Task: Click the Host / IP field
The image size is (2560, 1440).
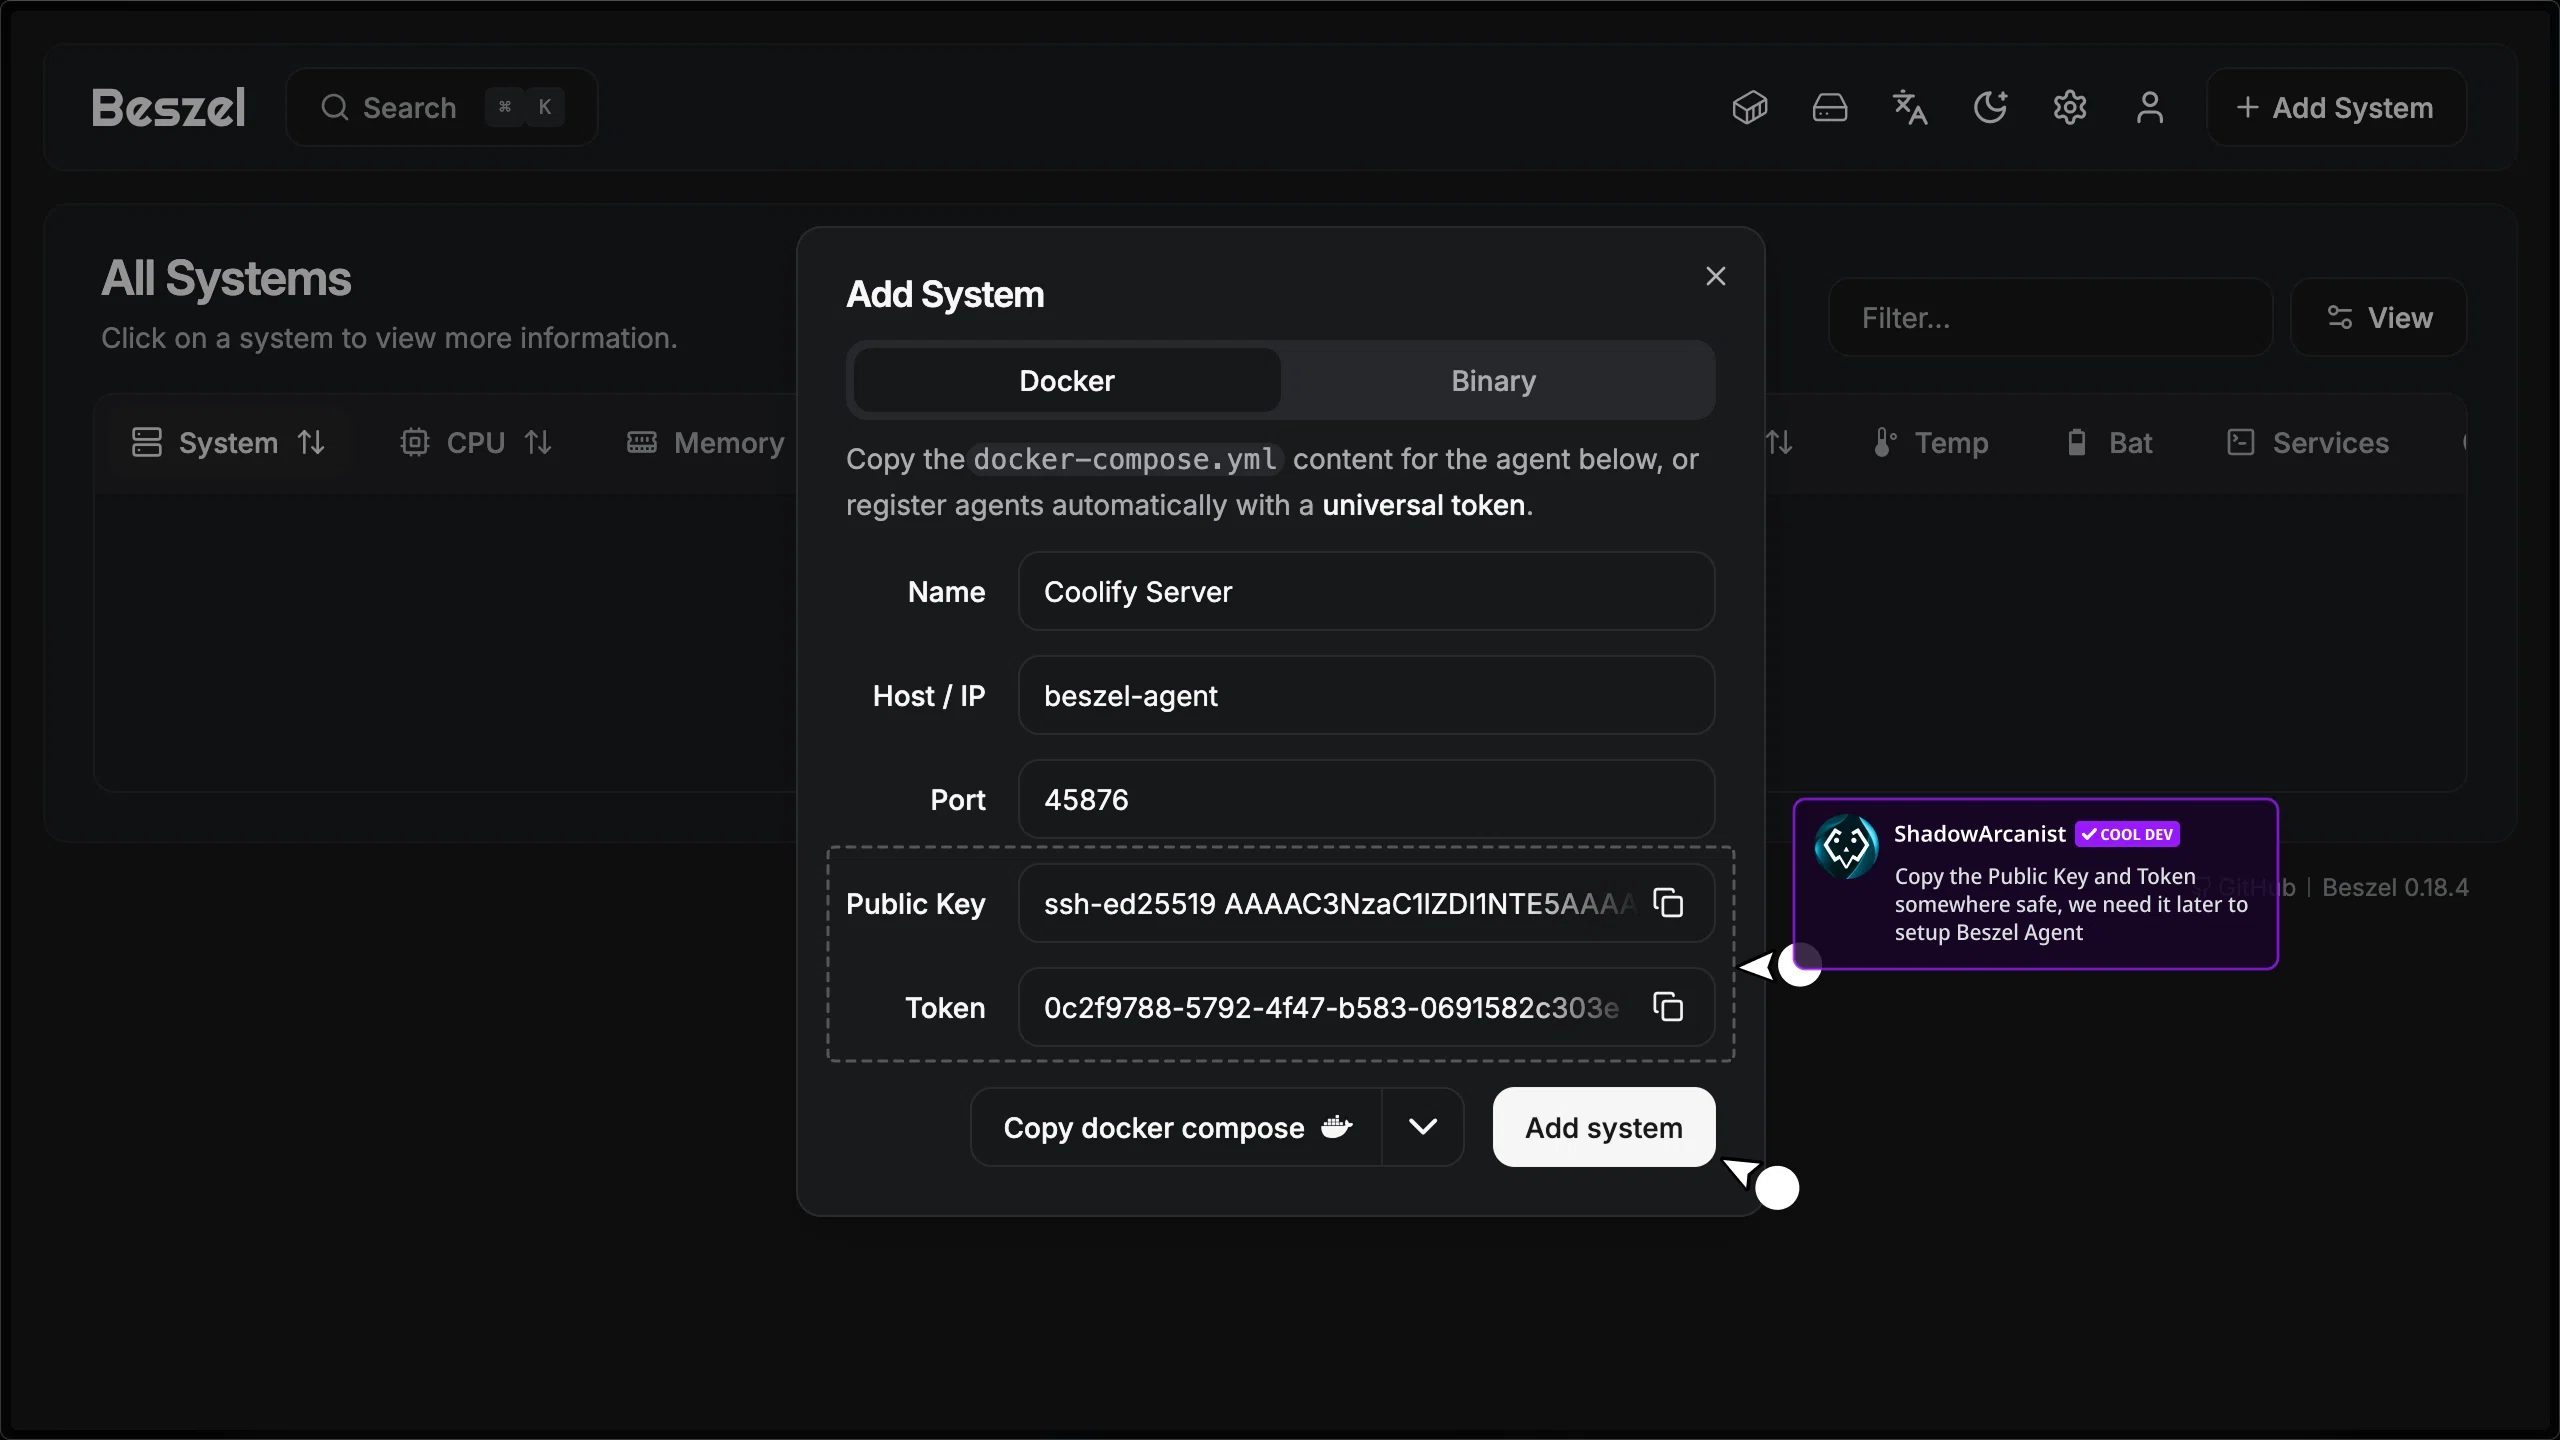Action: click(x=1366, y=696)
